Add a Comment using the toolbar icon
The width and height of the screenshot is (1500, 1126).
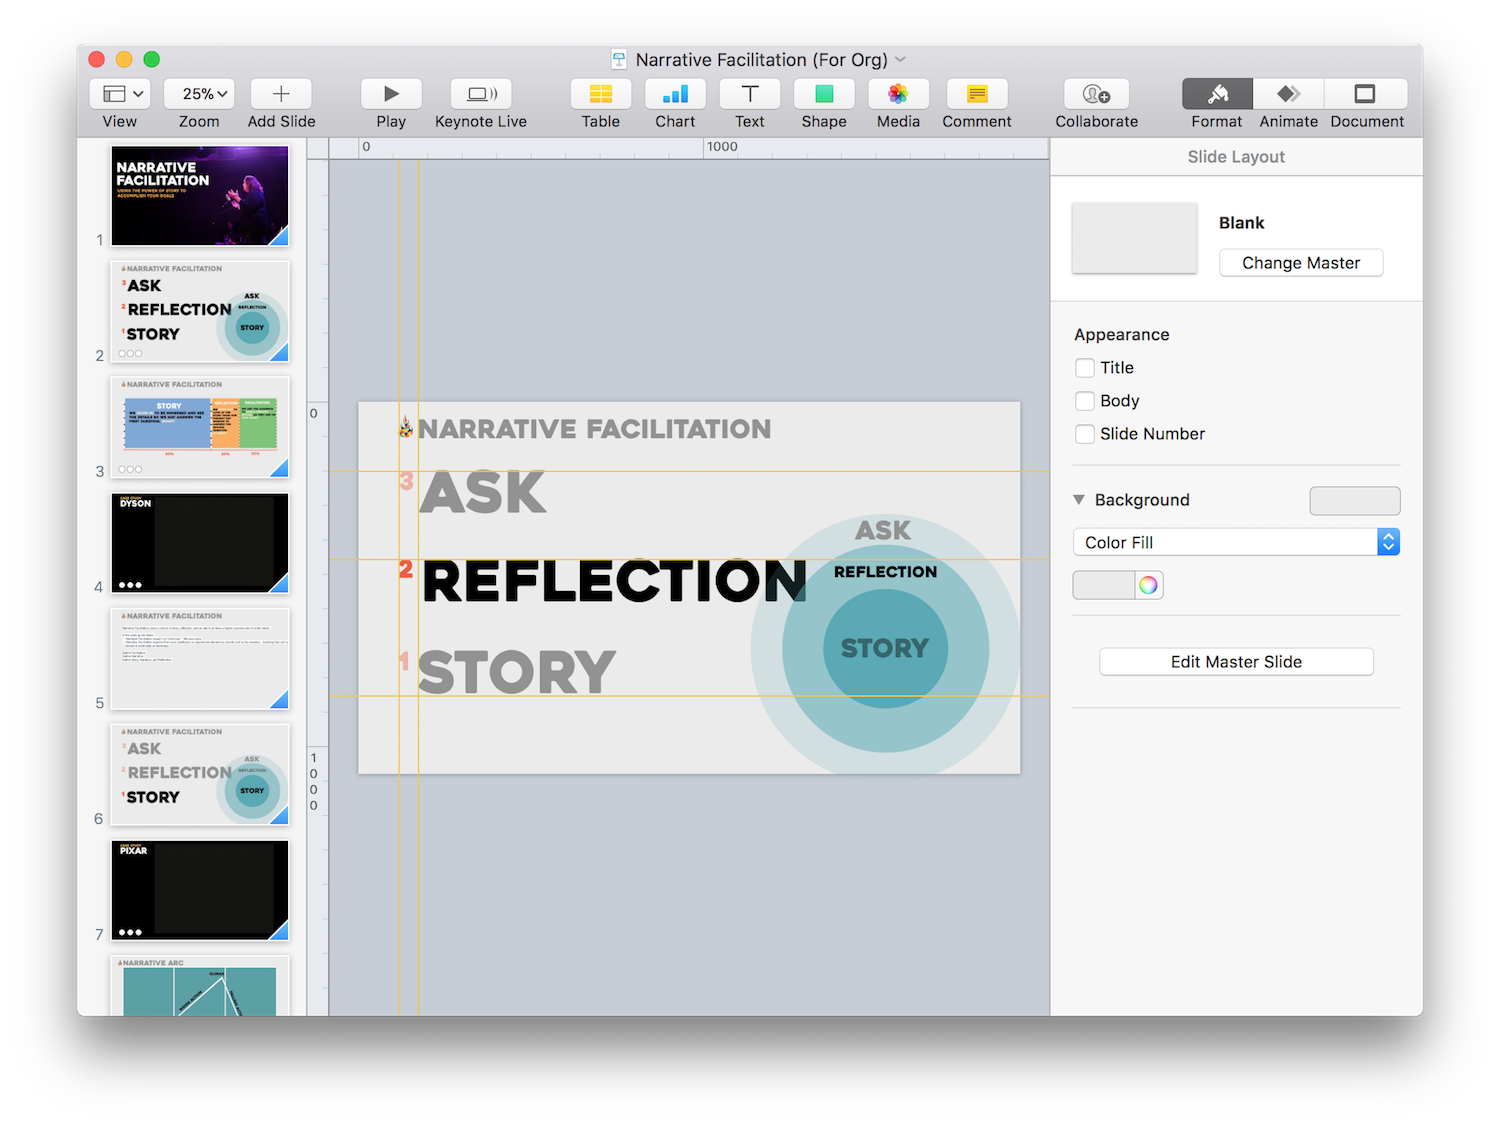[x=976, y=94]
